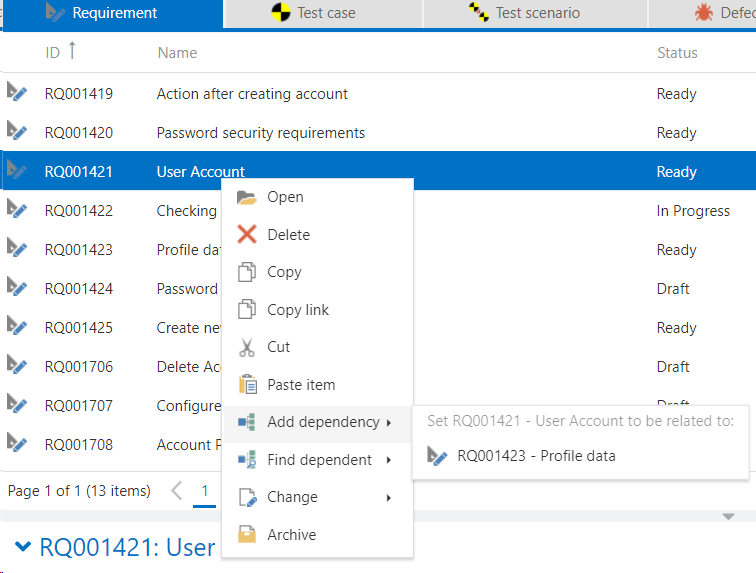Choose Copy from the context menu
This screenshot has height=573, width=756.
284,272
